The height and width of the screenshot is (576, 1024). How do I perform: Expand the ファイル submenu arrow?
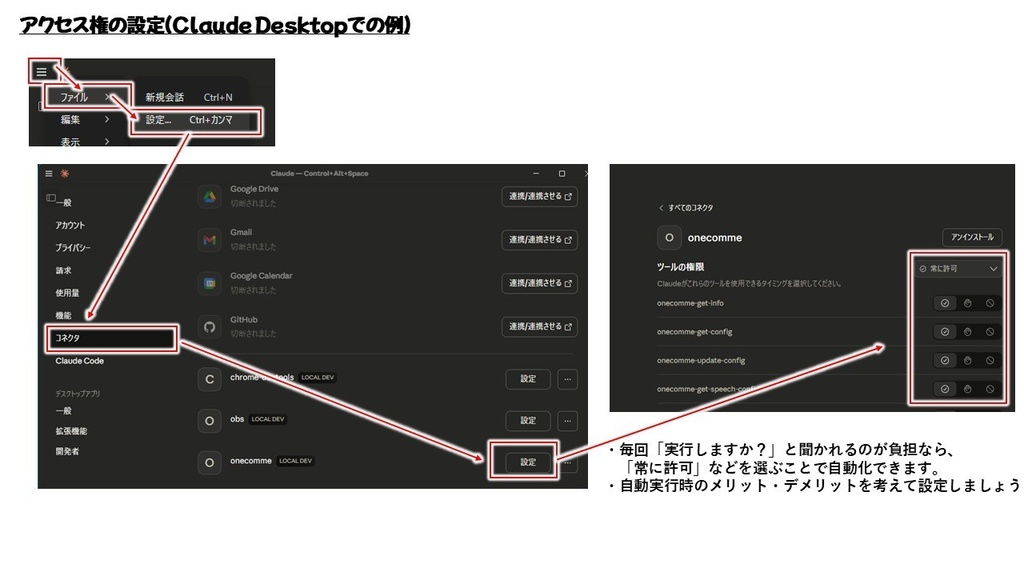click(x=107, y=95)
